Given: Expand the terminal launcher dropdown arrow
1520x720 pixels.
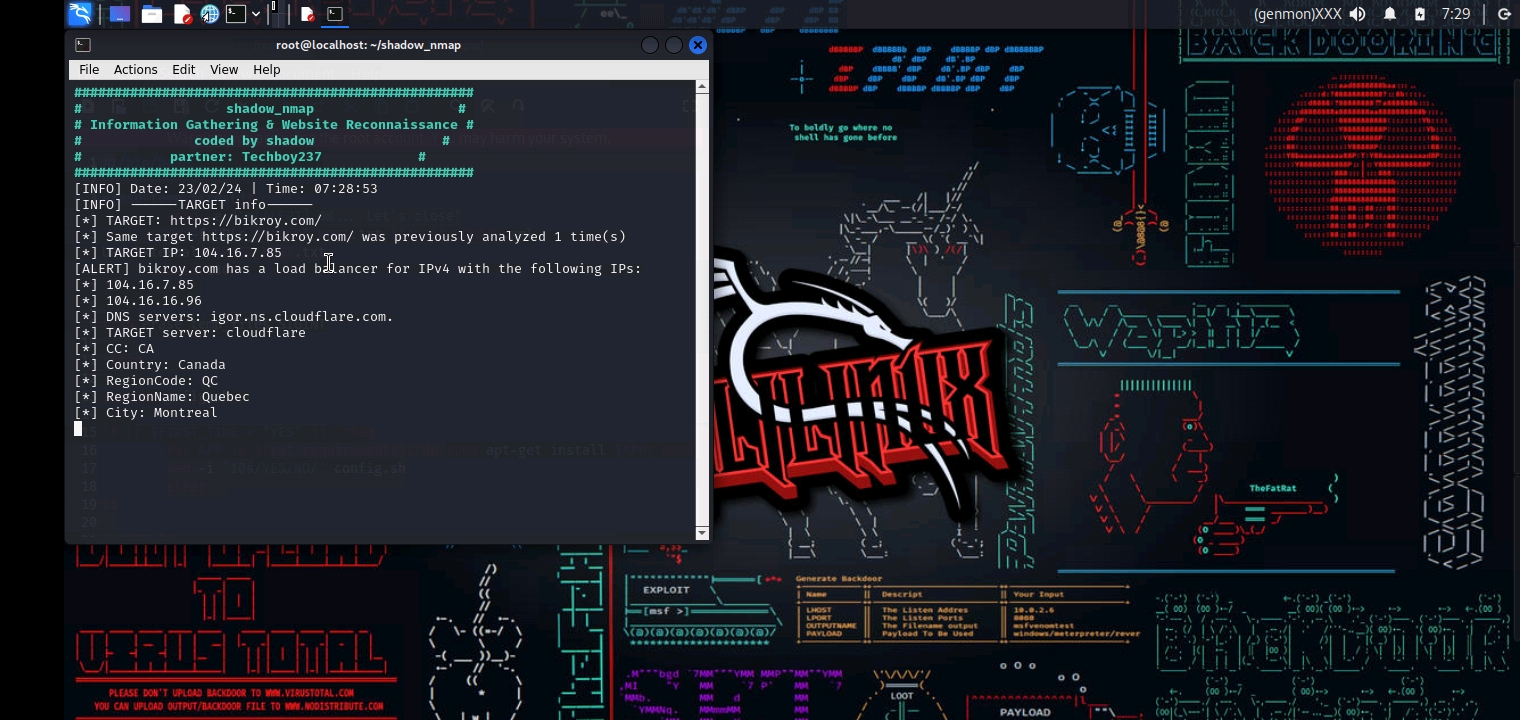Looking at the screenshot, I should coord(256,14).
